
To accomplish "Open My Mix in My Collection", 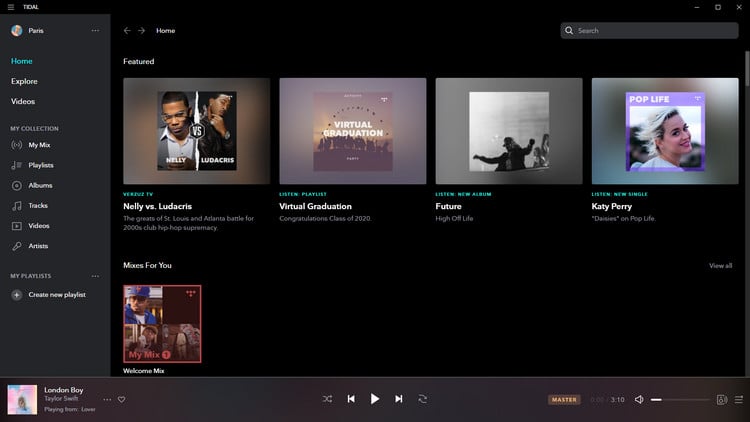I will click(39, 145).
